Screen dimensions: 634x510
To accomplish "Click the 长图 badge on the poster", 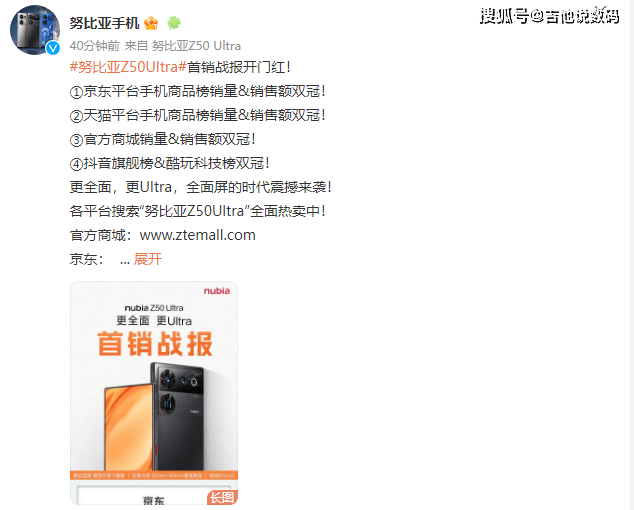I will coord(222,497).
